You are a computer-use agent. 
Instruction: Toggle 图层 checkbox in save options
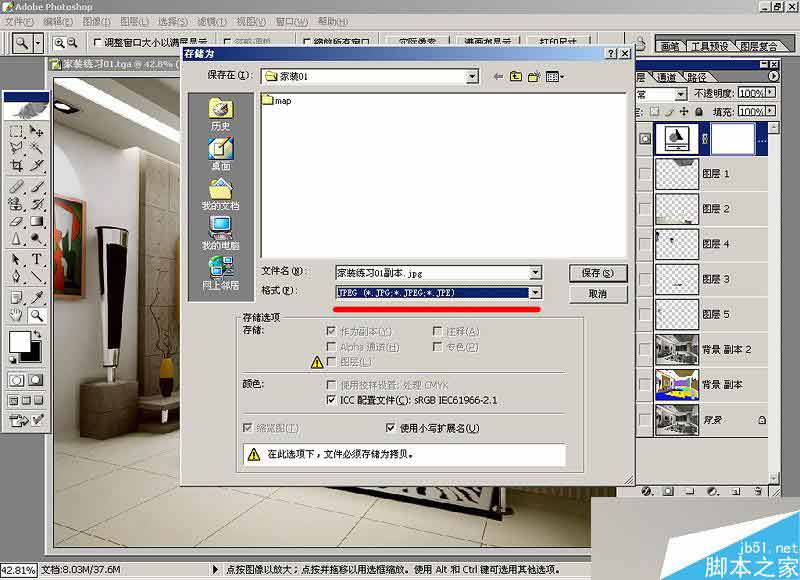click(x=331, y=362)
